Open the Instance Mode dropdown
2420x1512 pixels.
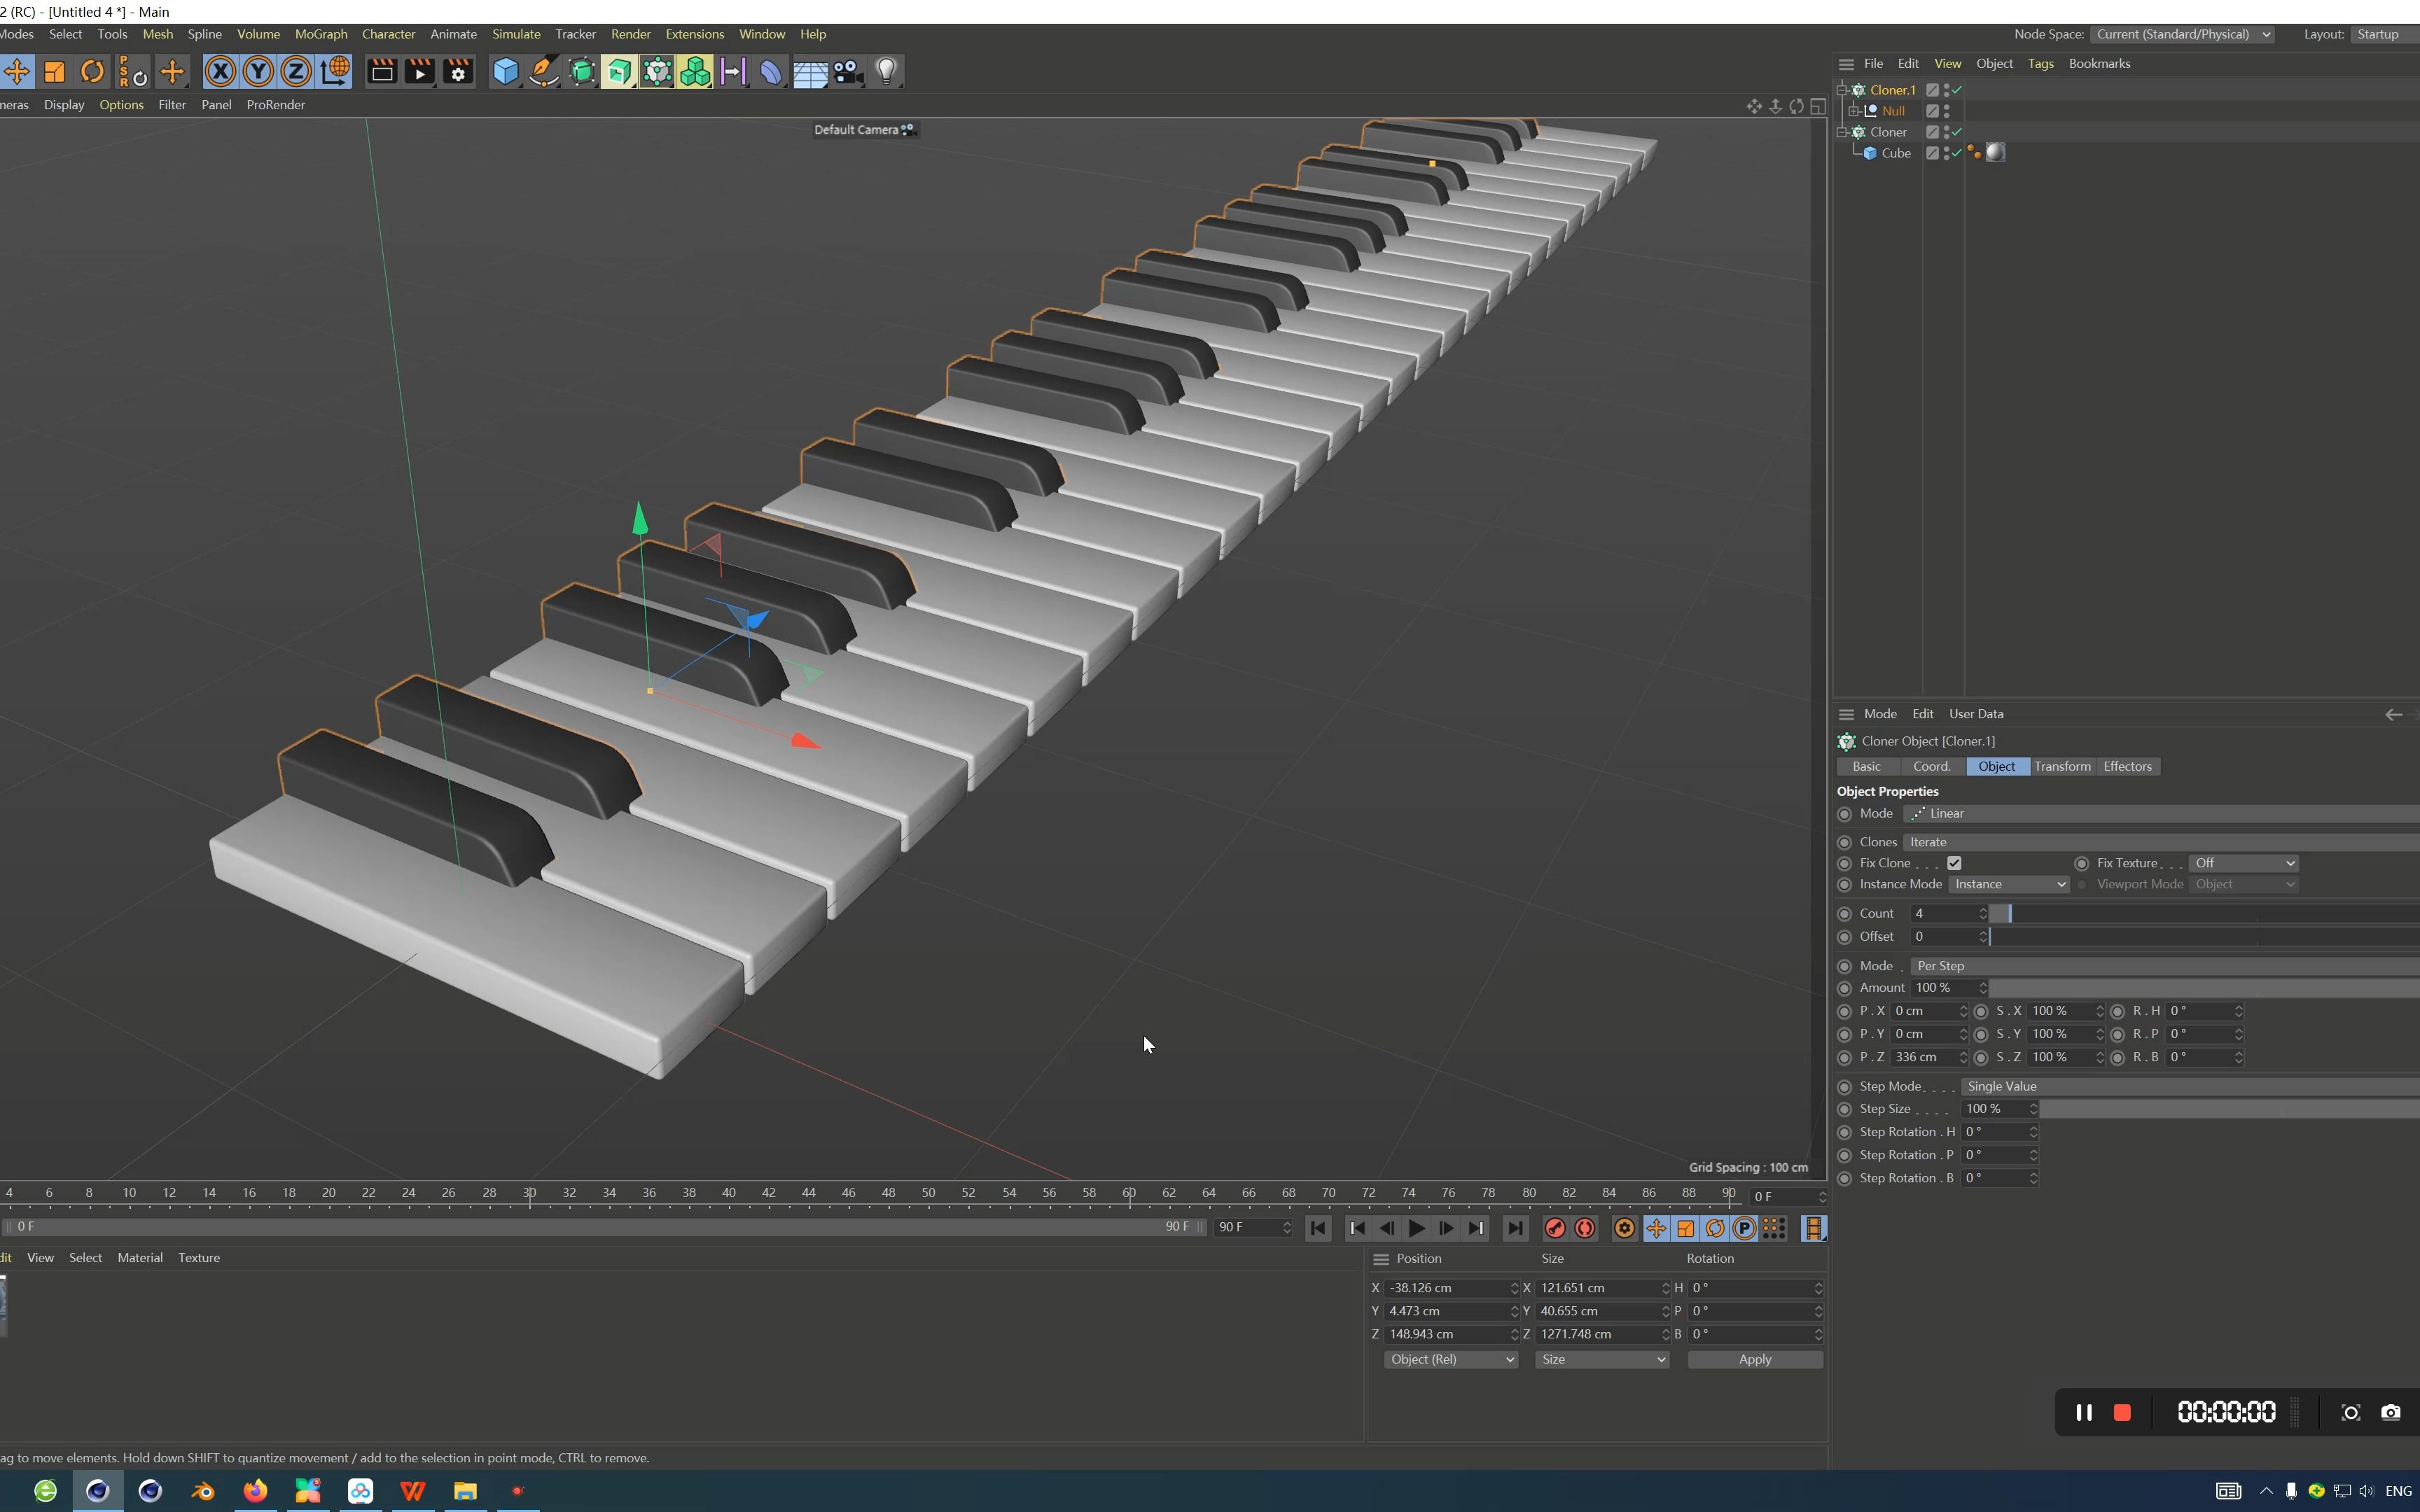(2008, 884)
